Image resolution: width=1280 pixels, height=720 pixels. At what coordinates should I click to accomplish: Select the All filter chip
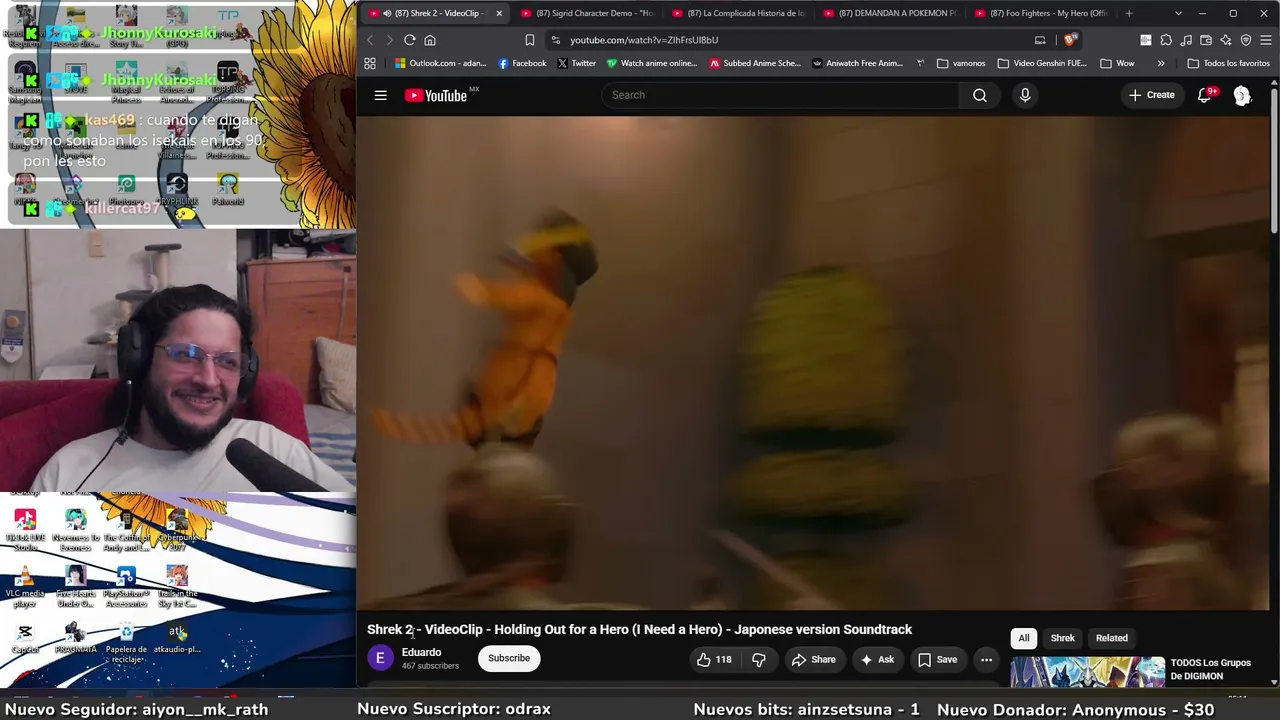coord(1024,638)
